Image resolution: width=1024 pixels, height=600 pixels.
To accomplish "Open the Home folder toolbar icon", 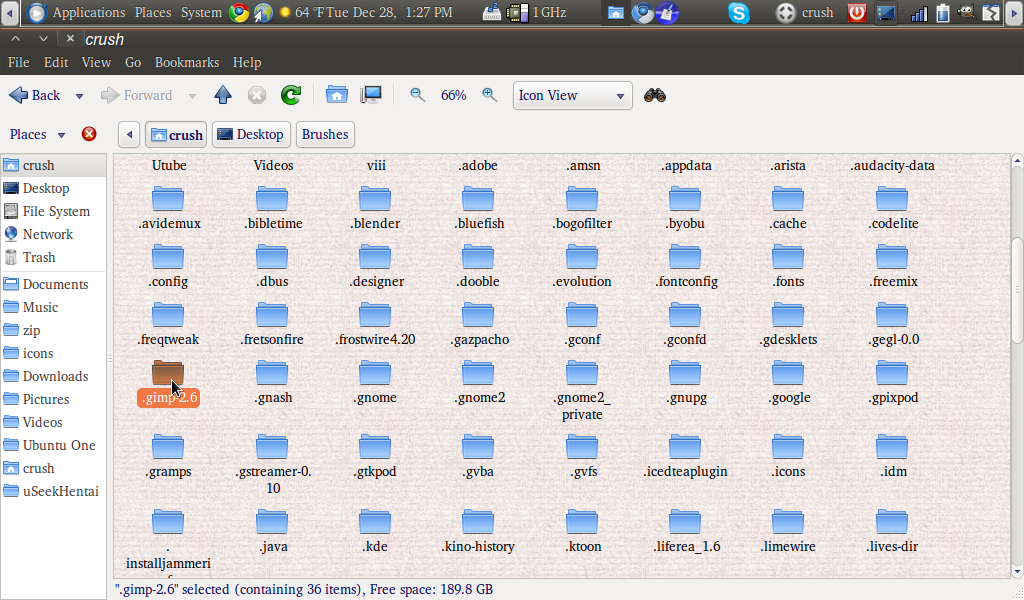I will click(x=338, y=95).
